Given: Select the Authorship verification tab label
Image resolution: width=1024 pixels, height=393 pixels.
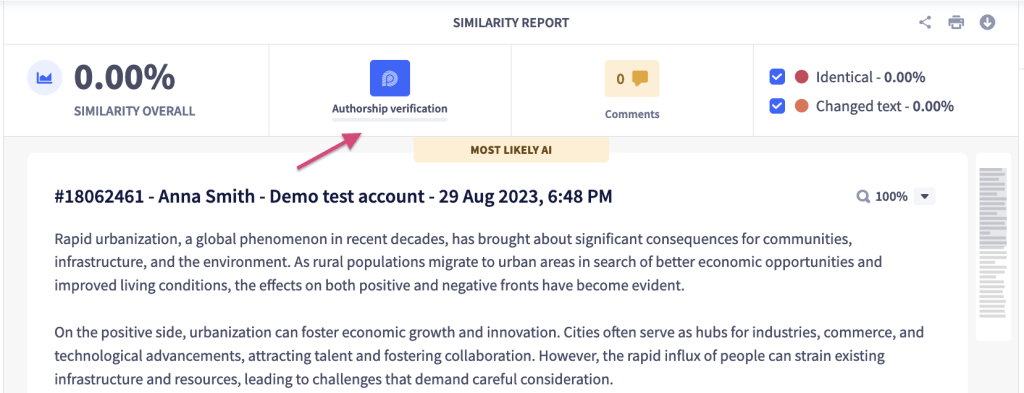Looking at the screenshot, I should (x=390, y=108).
